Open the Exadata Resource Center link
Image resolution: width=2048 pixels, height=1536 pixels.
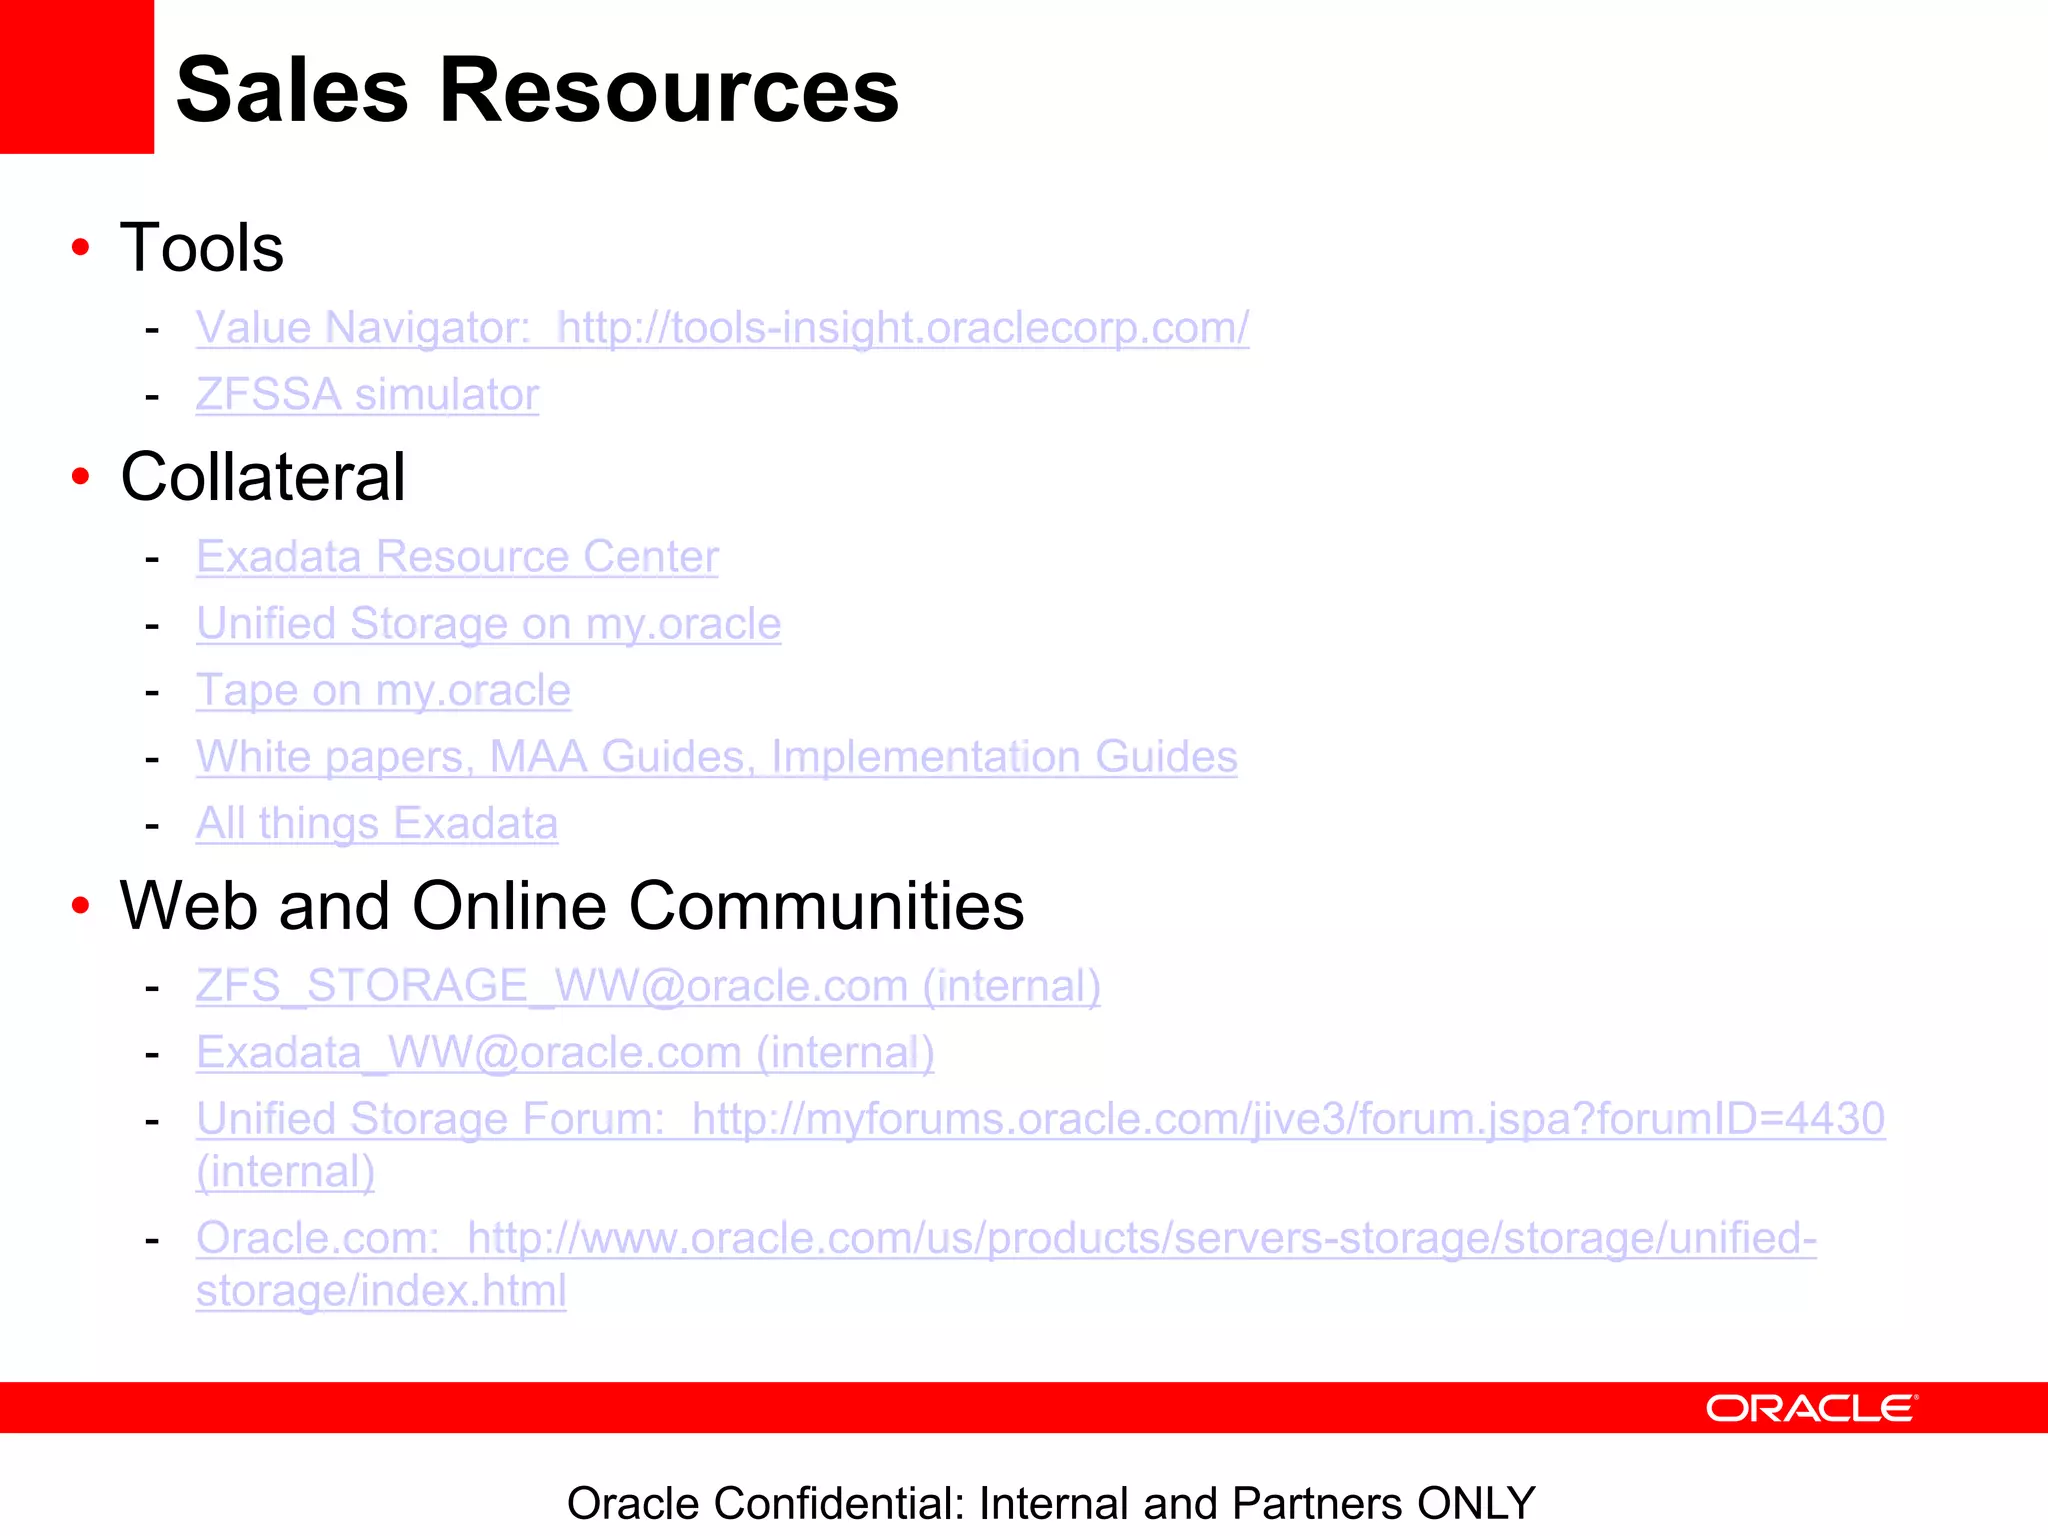tap(457, 557)
